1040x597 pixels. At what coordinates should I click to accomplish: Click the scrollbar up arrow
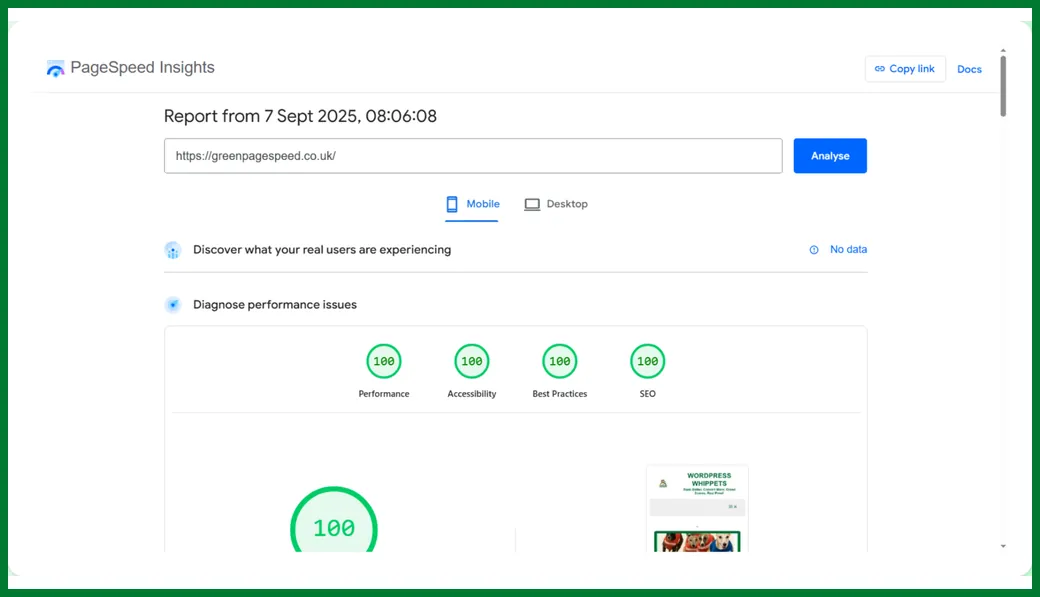(1003, 50)
